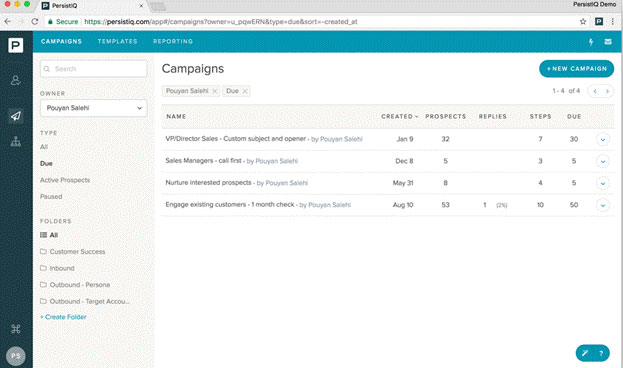Expand options for Engage existing customers campaign
The width and height of the screenshot is (623, 368).
pyautogui.click(x=602, y=205)
